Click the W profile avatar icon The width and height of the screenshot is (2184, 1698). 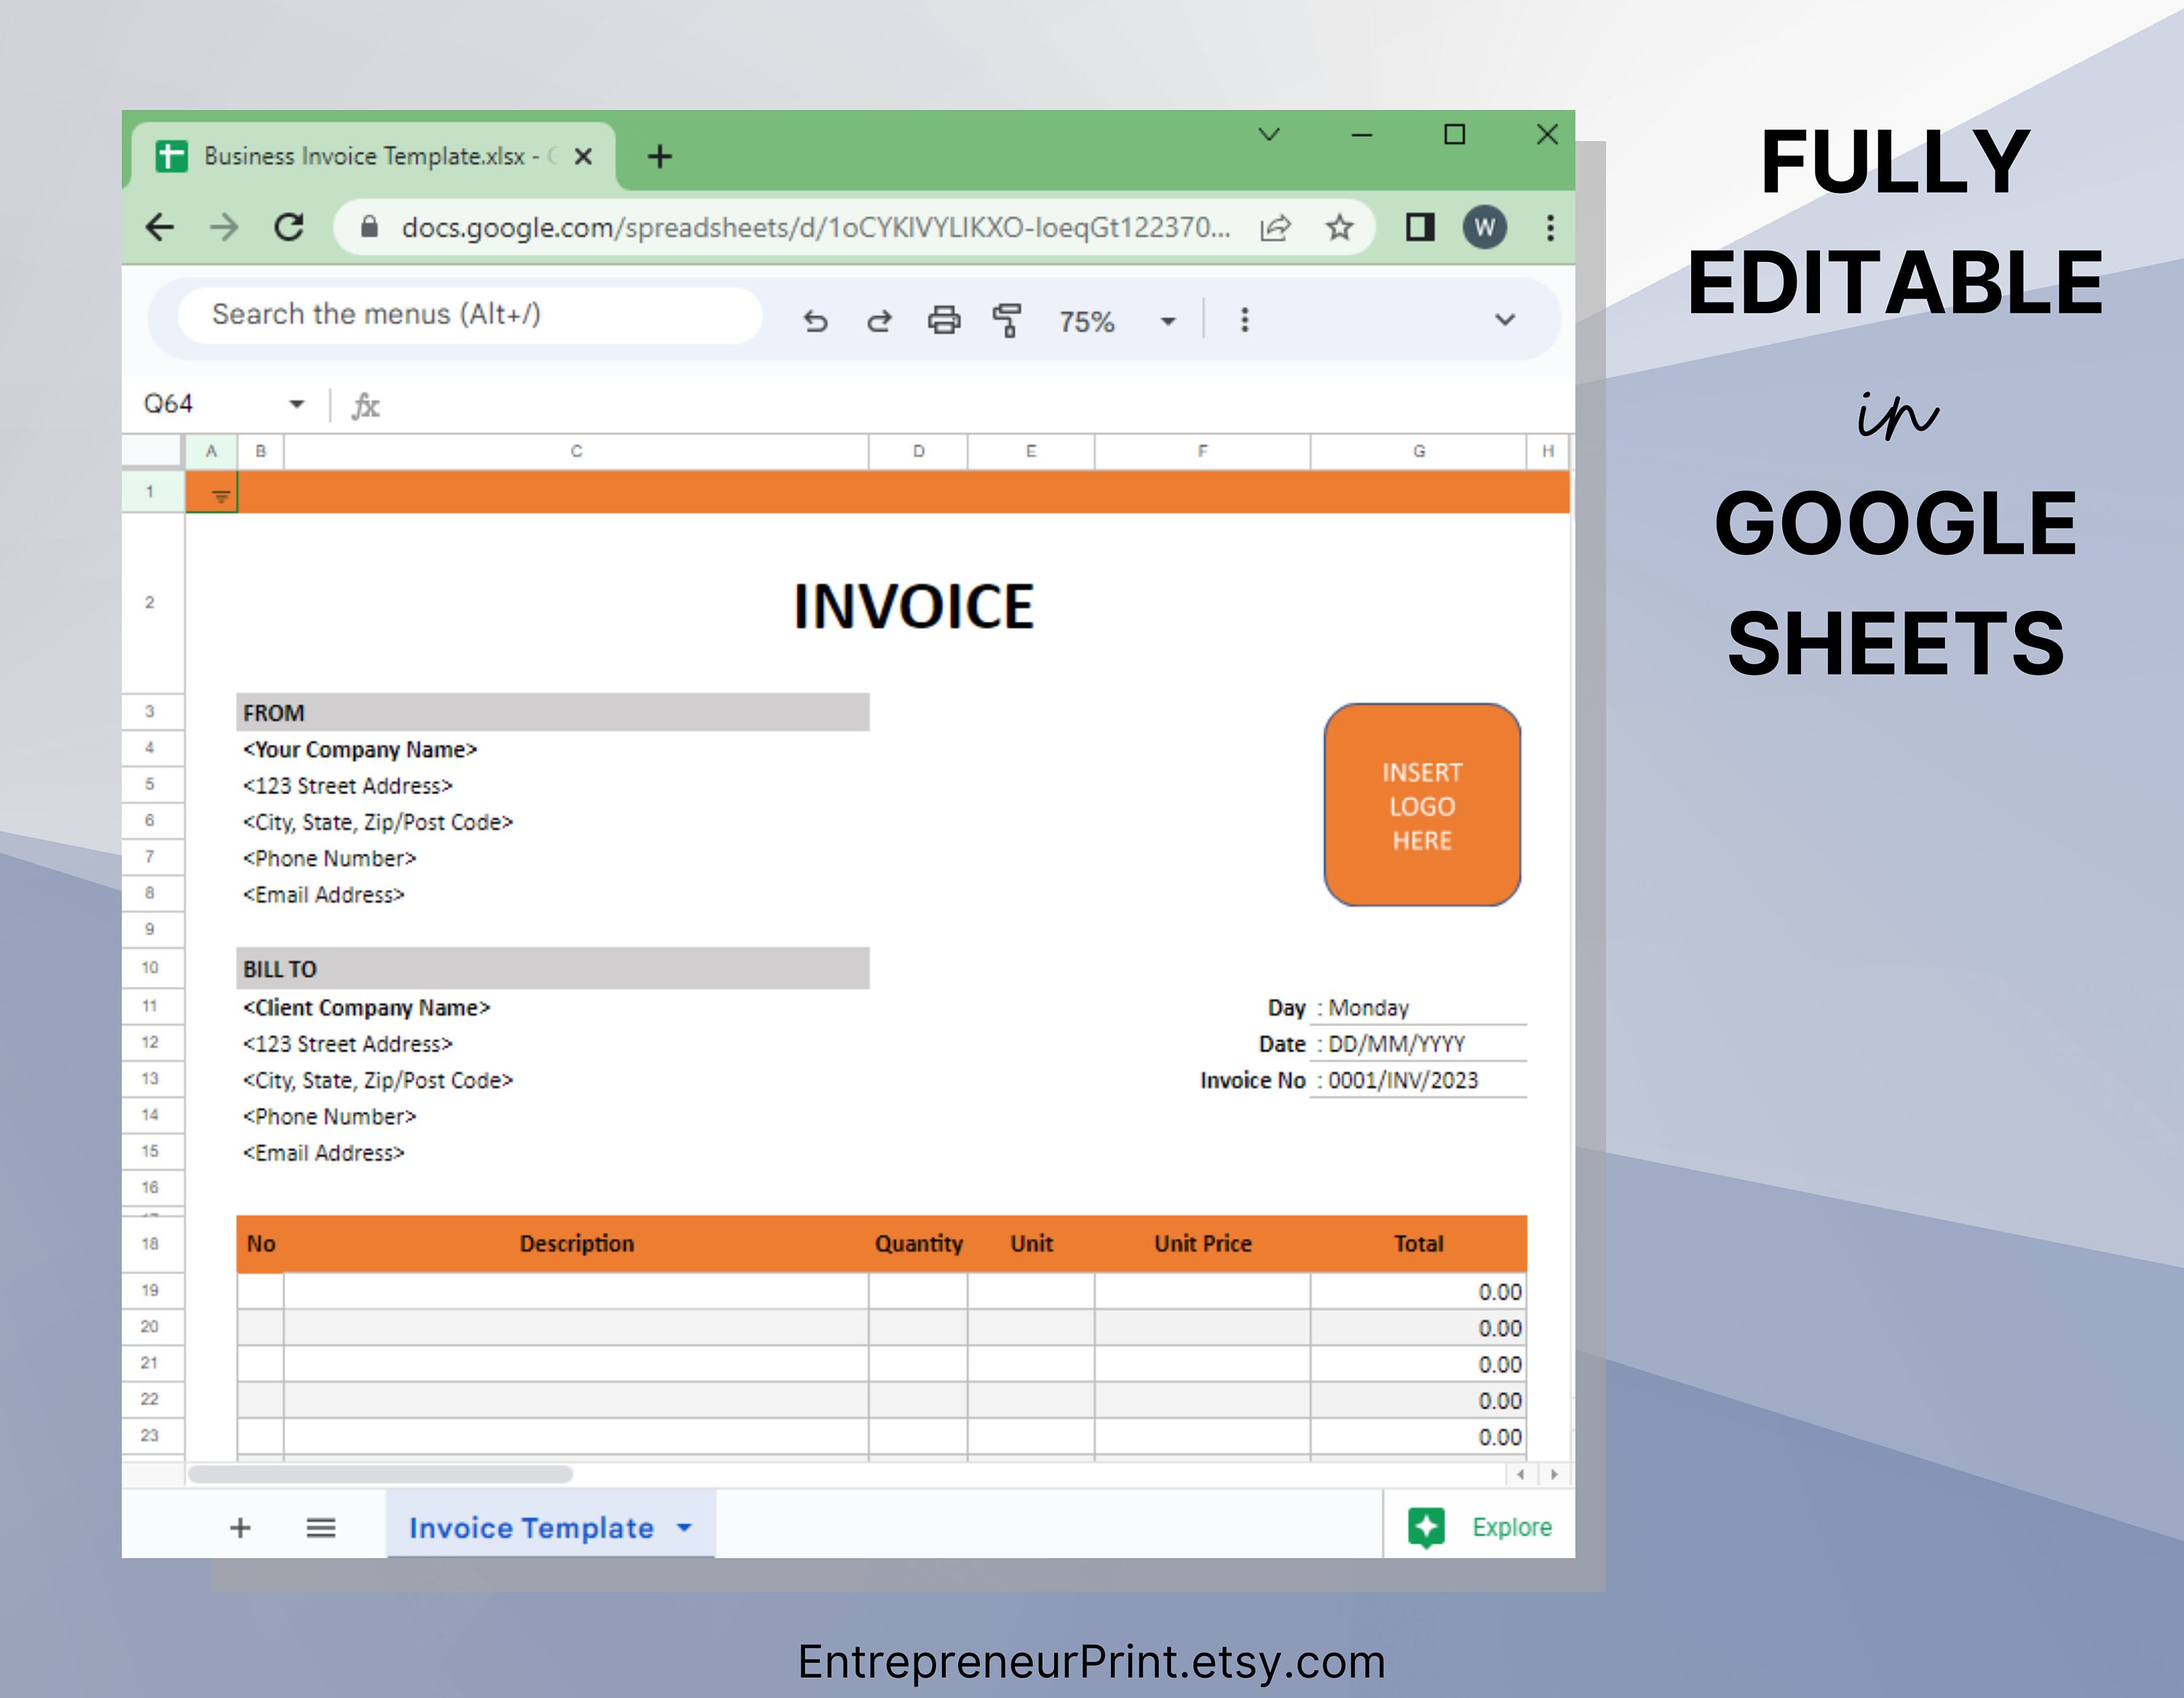(x=1486, y=227)
